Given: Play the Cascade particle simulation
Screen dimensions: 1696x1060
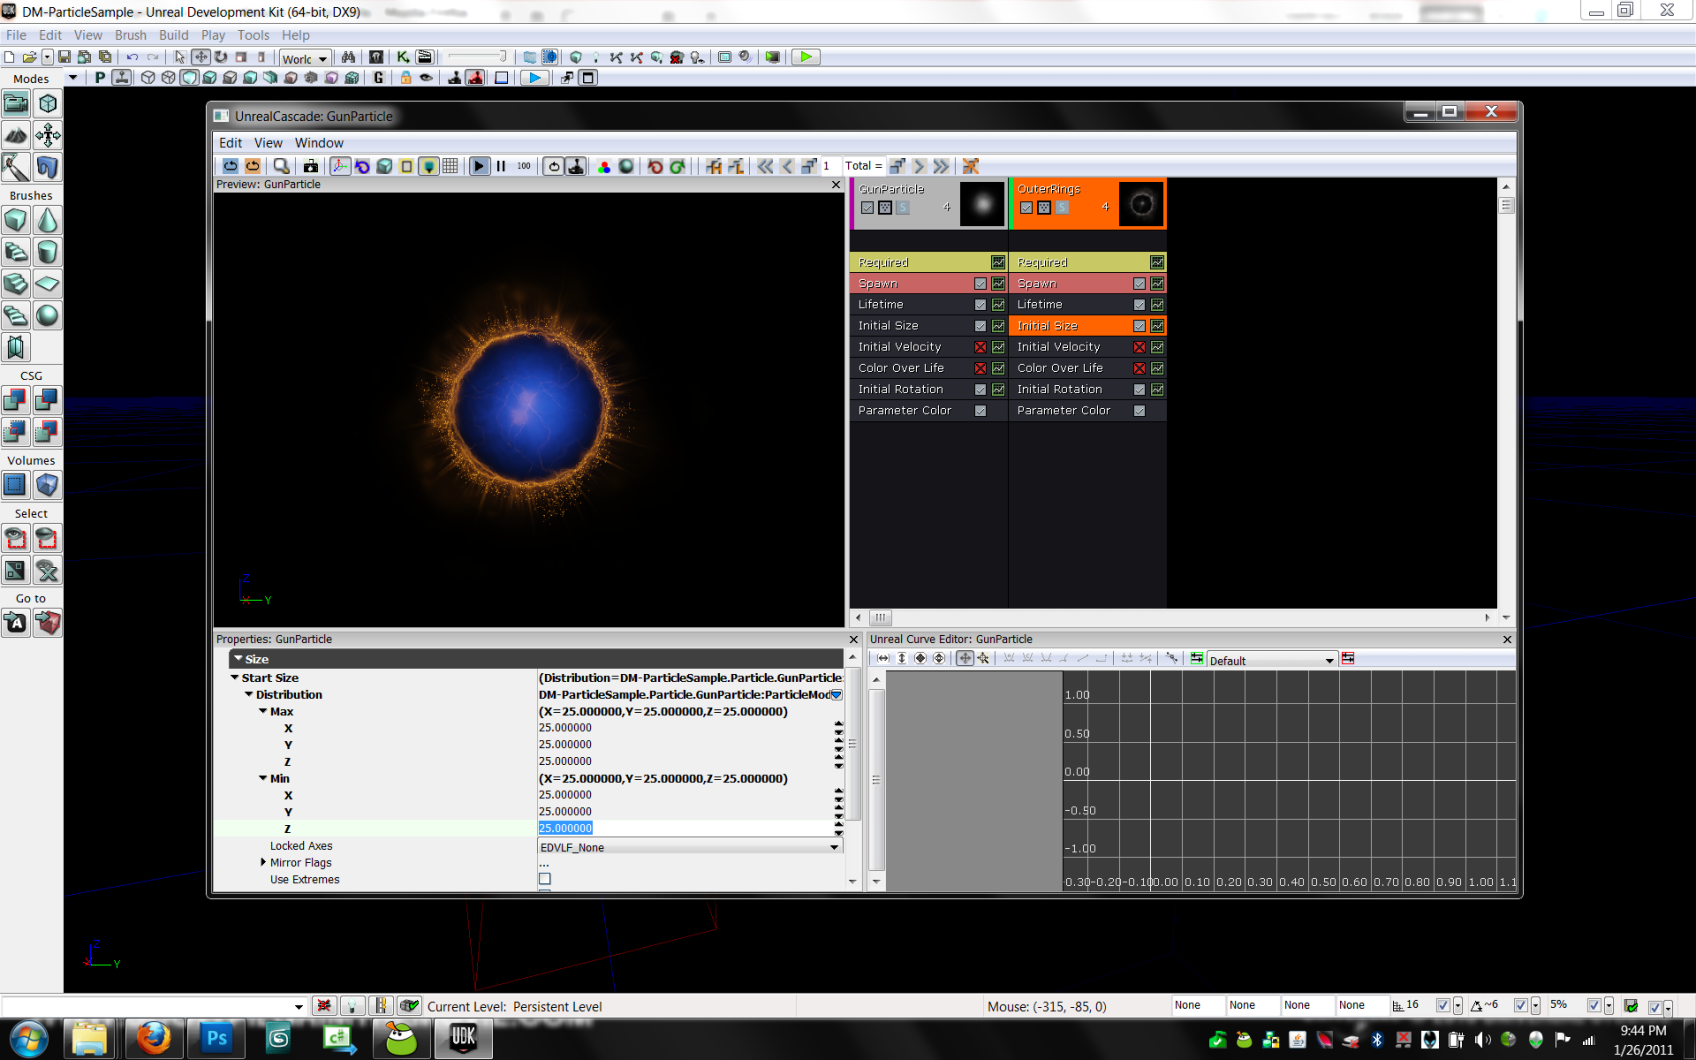Looking at the screenshot, I should click(x=479, y=166).
